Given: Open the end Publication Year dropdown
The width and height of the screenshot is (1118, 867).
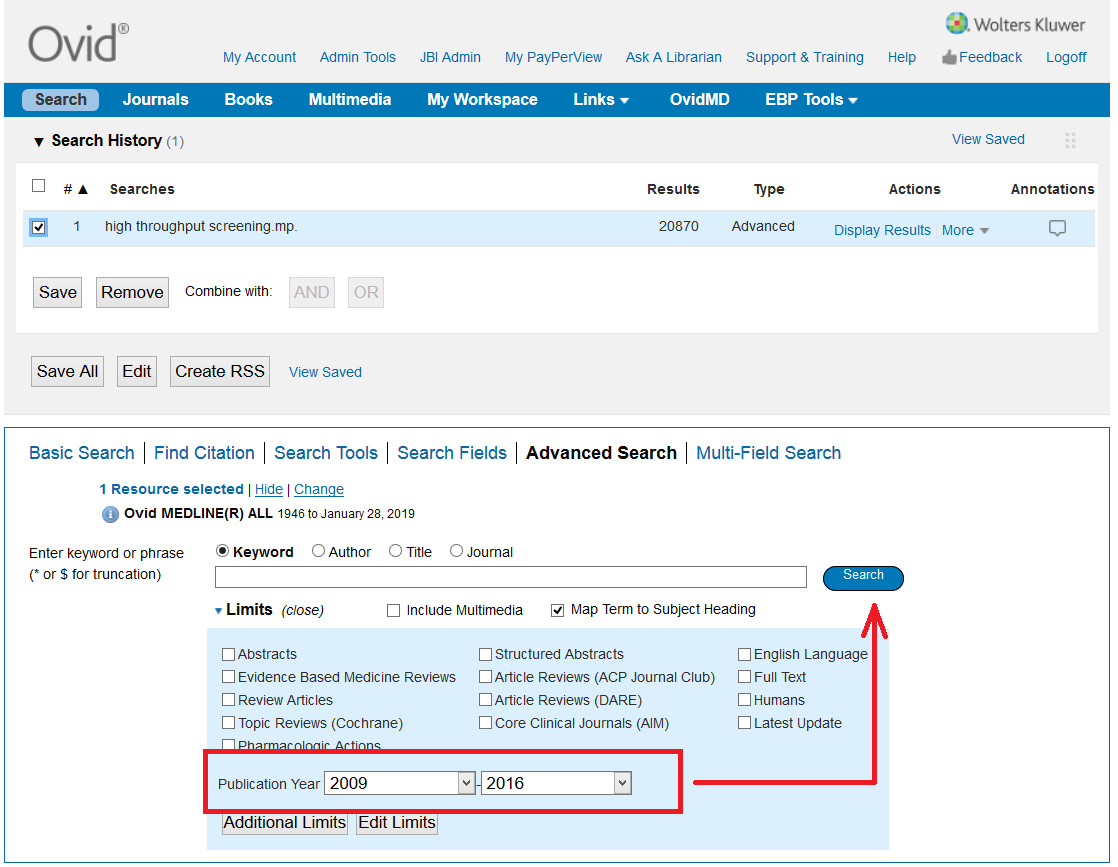Looking at the screenshot, I should [x=622, y=783].
